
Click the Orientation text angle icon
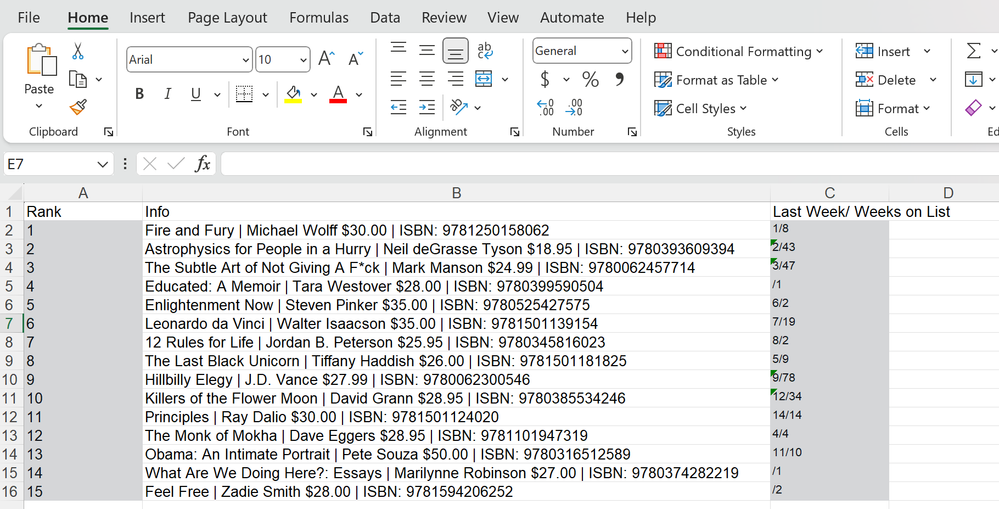click(459, 107)
